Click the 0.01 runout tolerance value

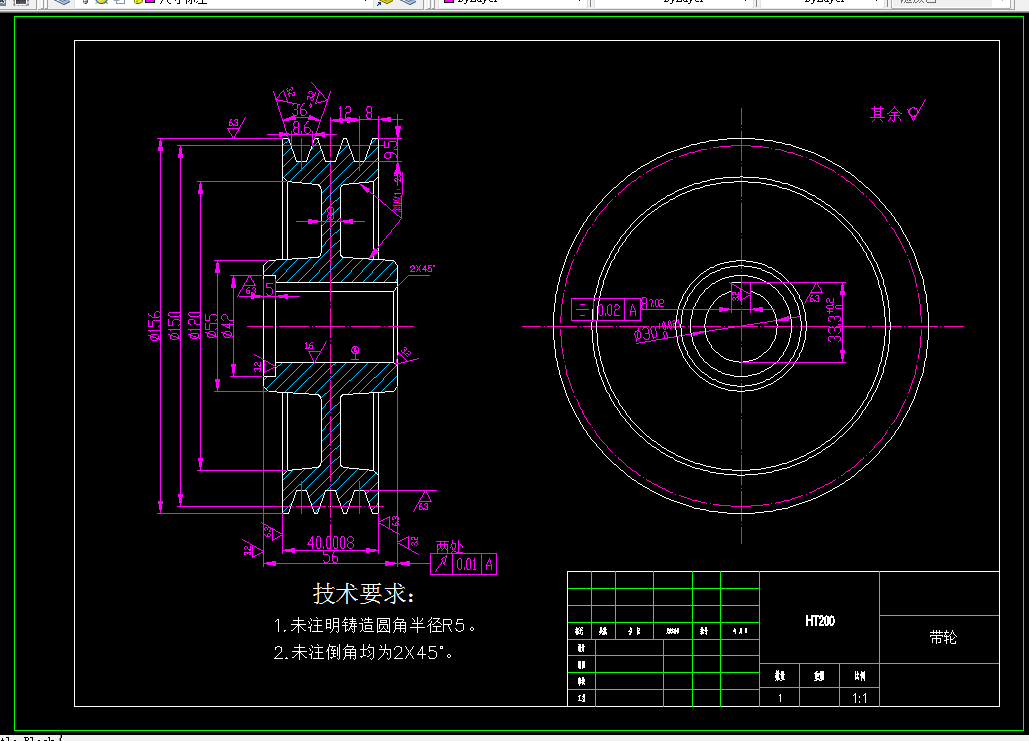pos(467,564)
